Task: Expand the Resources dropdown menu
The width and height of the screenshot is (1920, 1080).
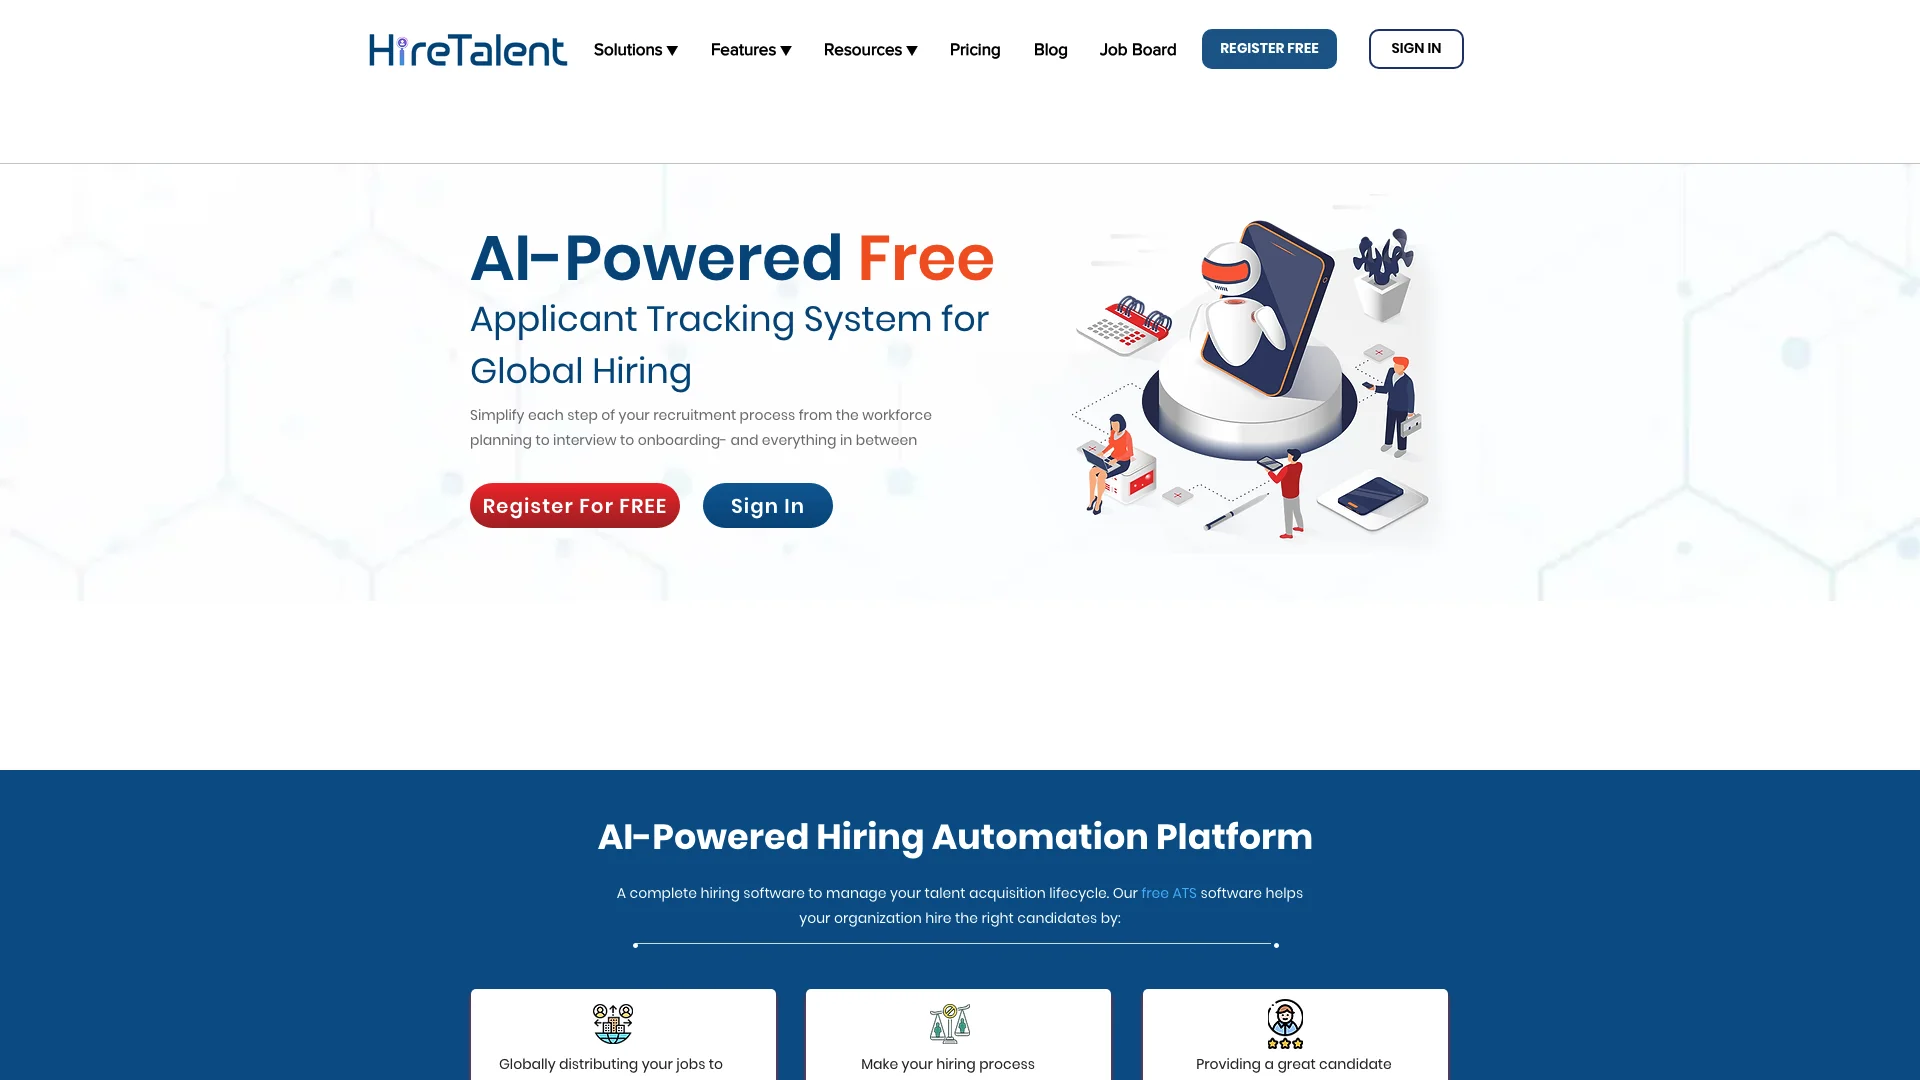Action: (x=869, y=49)
